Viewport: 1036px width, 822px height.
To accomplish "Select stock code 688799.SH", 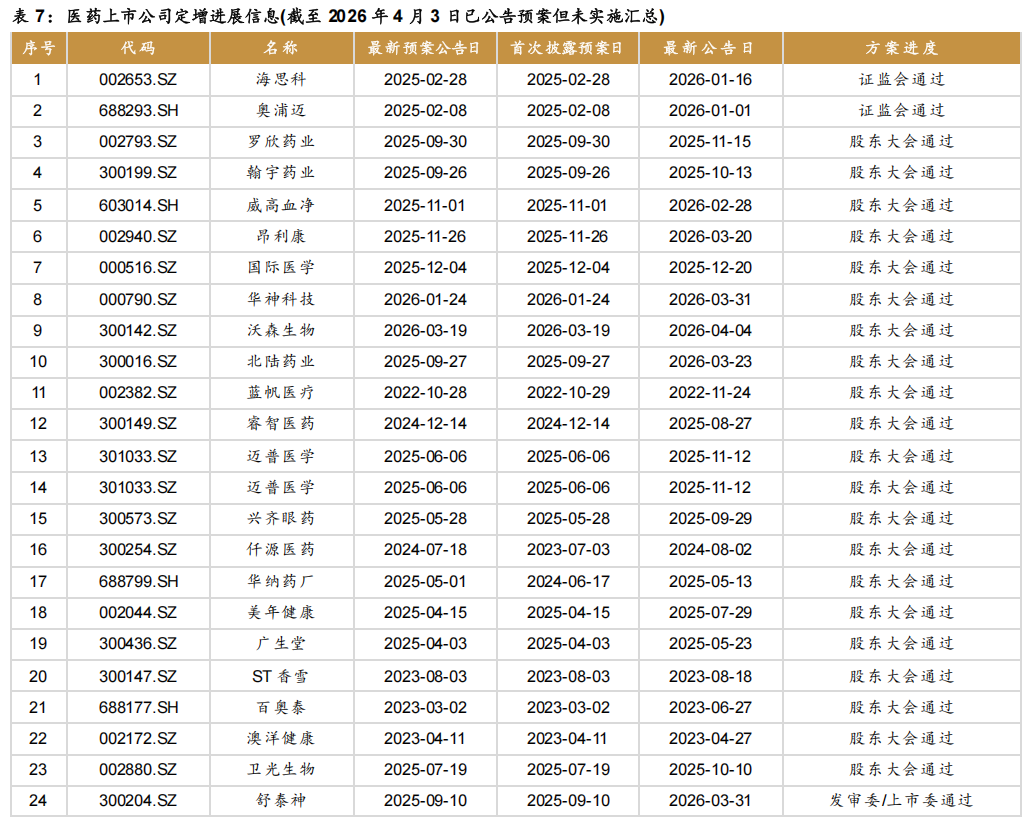I will [138, 581].
